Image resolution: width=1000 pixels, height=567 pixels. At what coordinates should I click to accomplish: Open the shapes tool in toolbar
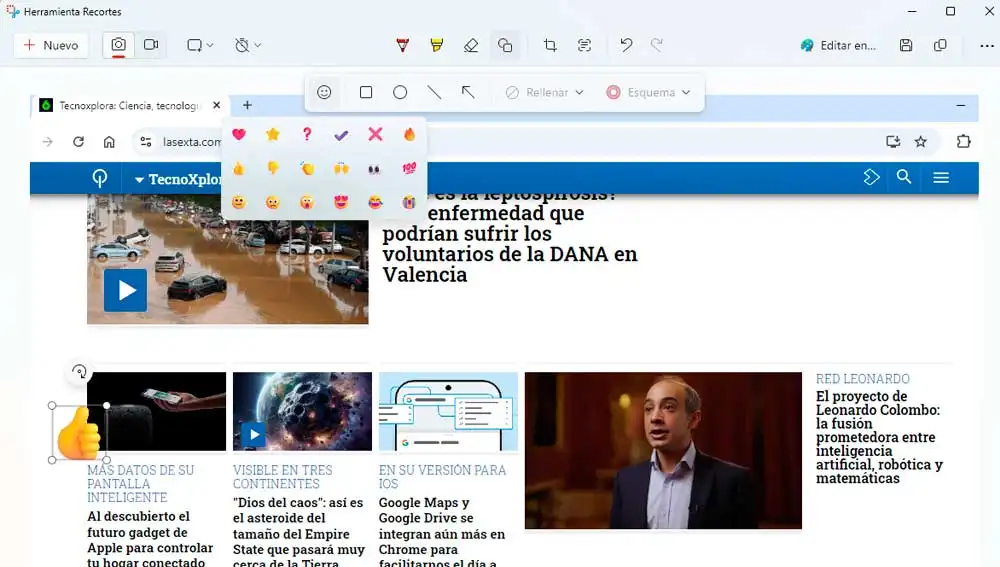click(505, 45)
